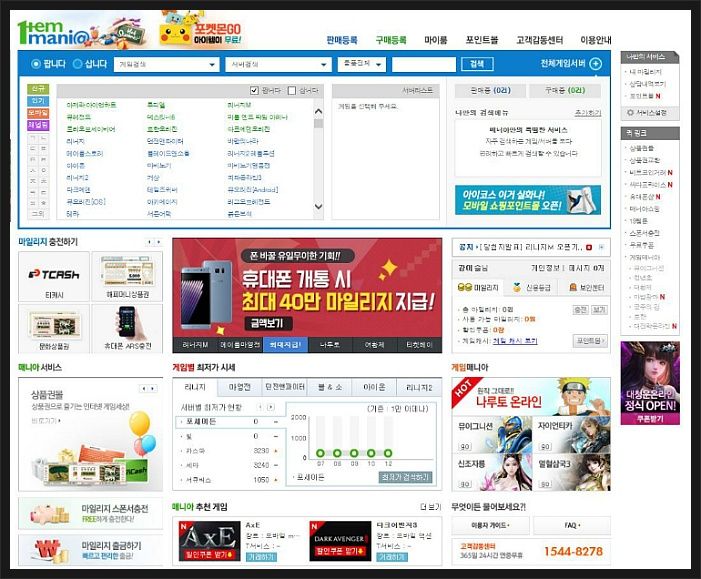The width and height of the screenshot is (701, 579).
Task: Open 포인트몰 button in mileage panel
Action: [x=590, y=341]
